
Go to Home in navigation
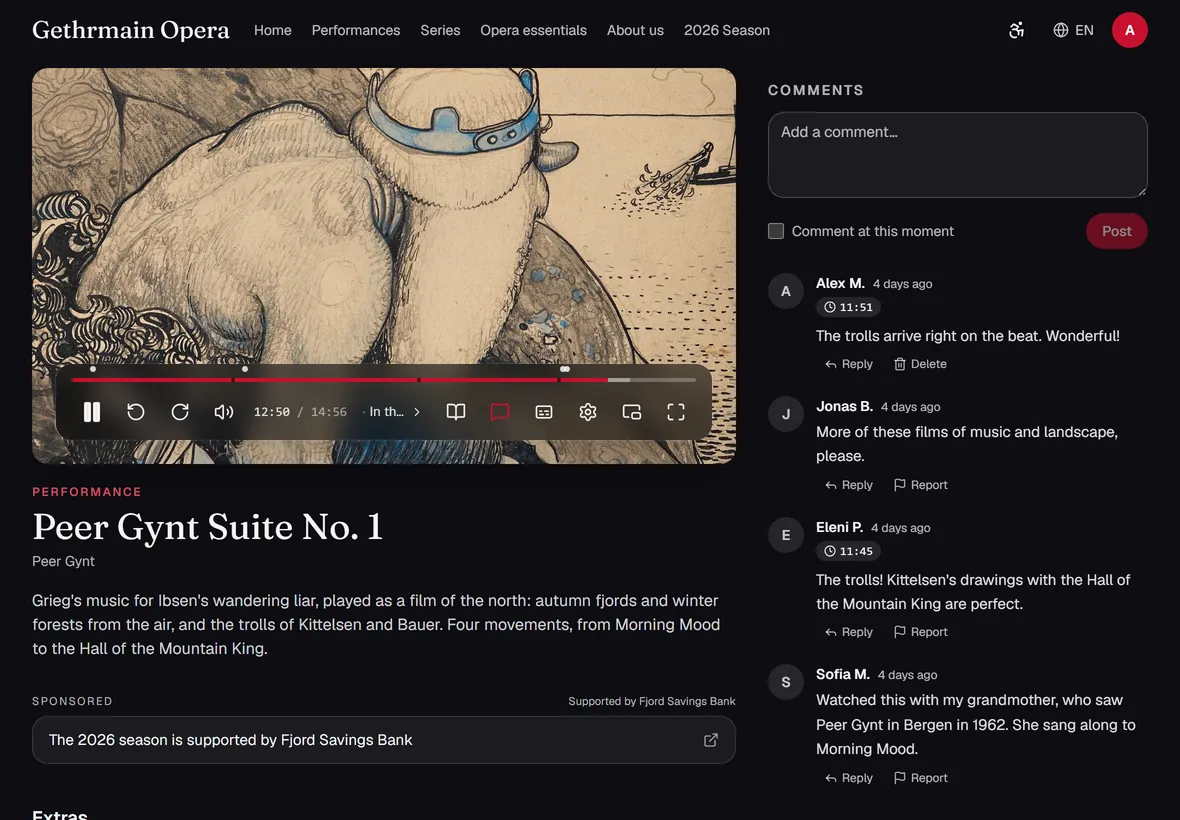click(272, 30)
